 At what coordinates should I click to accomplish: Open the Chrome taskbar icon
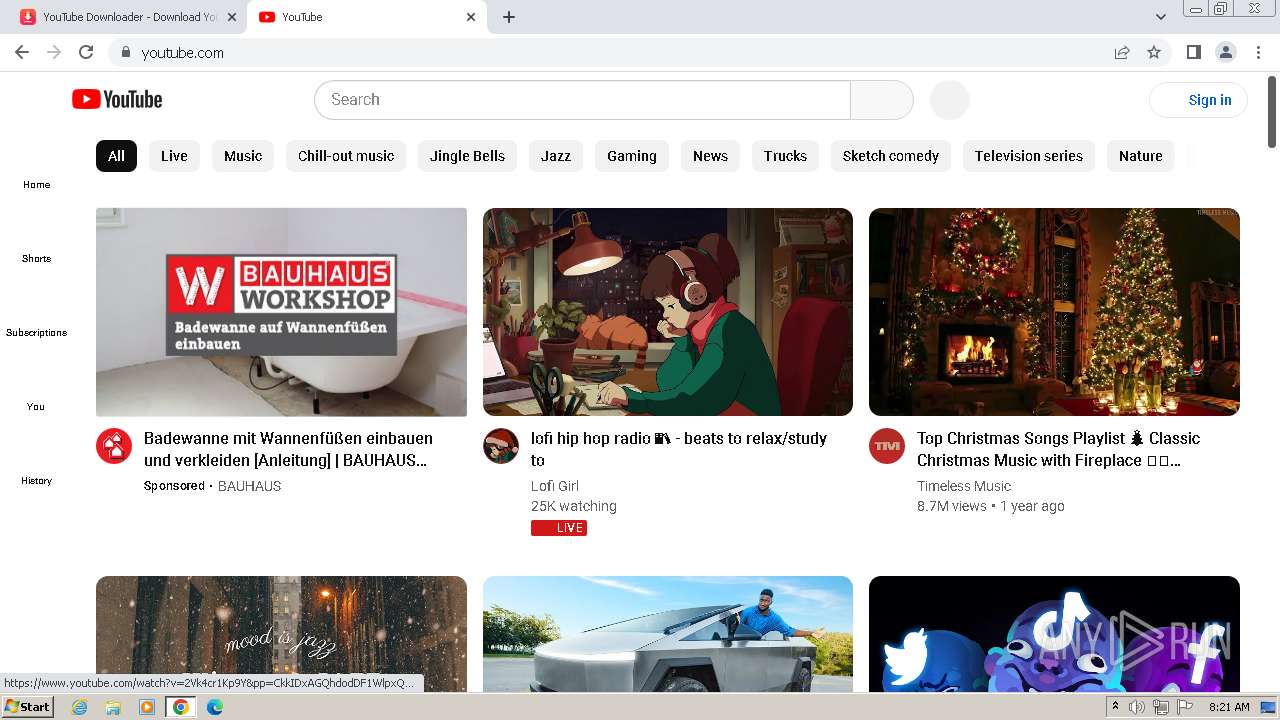point(180,707)
